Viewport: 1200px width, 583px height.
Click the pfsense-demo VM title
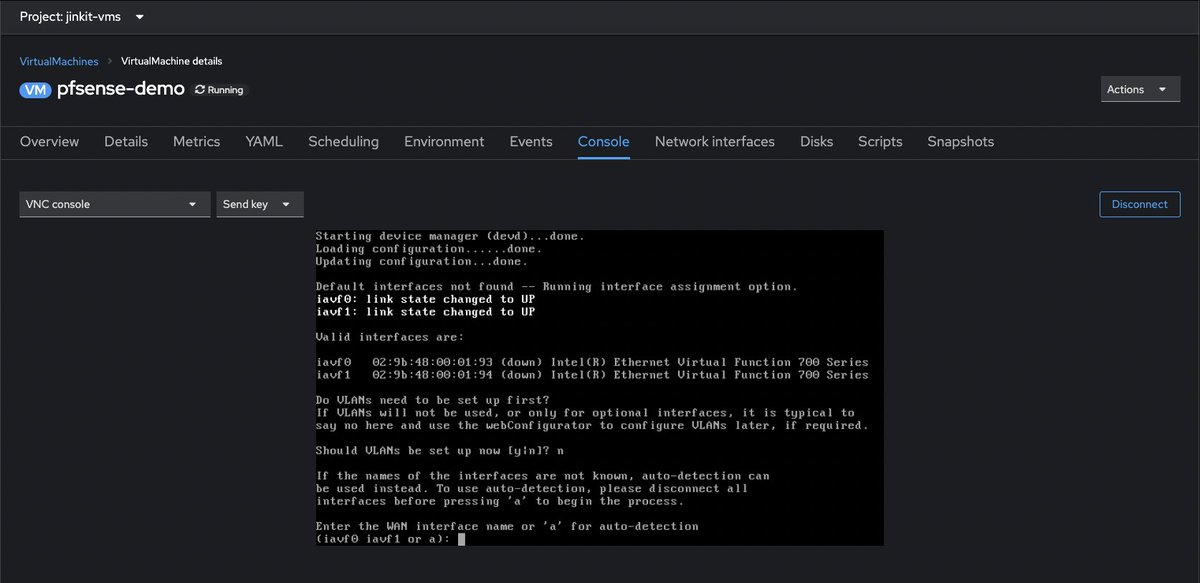point(121,89)
